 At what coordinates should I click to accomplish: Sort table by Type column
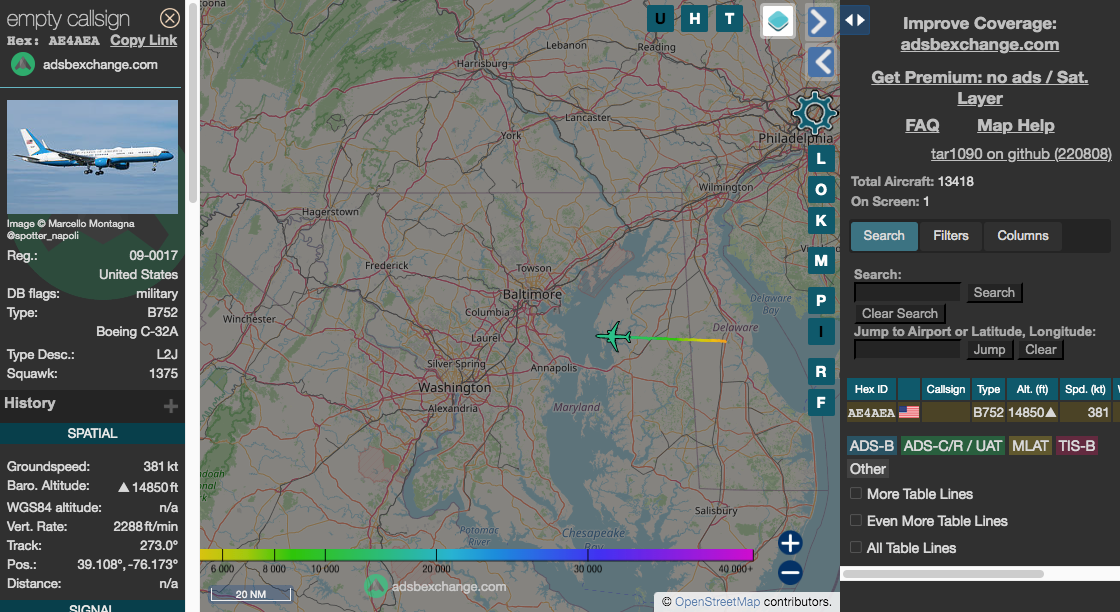pyautogui.click(x=989, y=389)
